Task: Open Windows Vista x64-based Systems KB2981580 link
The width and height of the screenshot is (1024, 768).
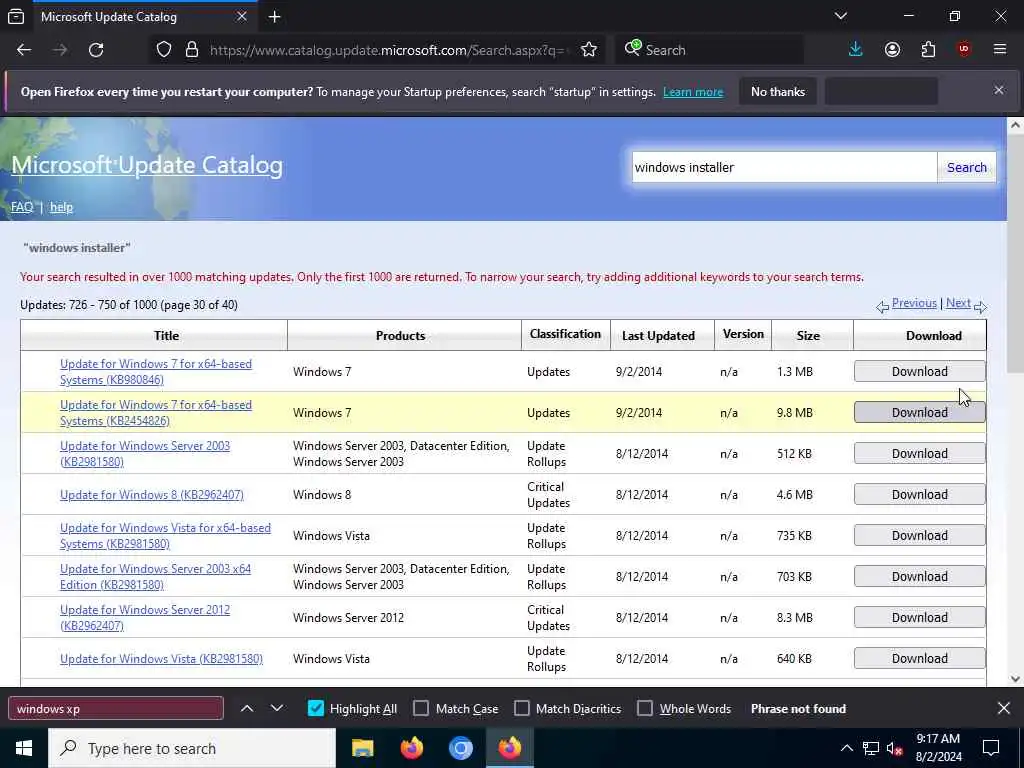Action: tap(165, 536)
